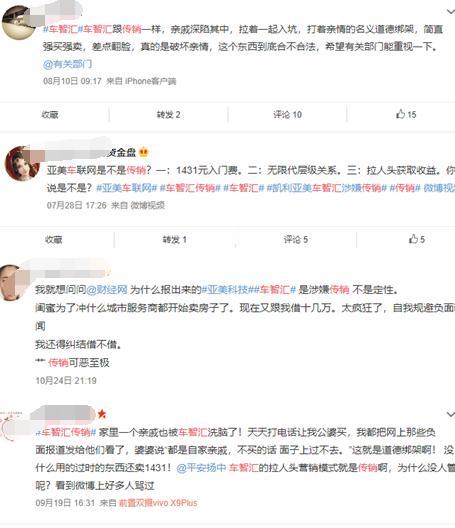Open the @平安扬中 mention link

click(201, 468)
